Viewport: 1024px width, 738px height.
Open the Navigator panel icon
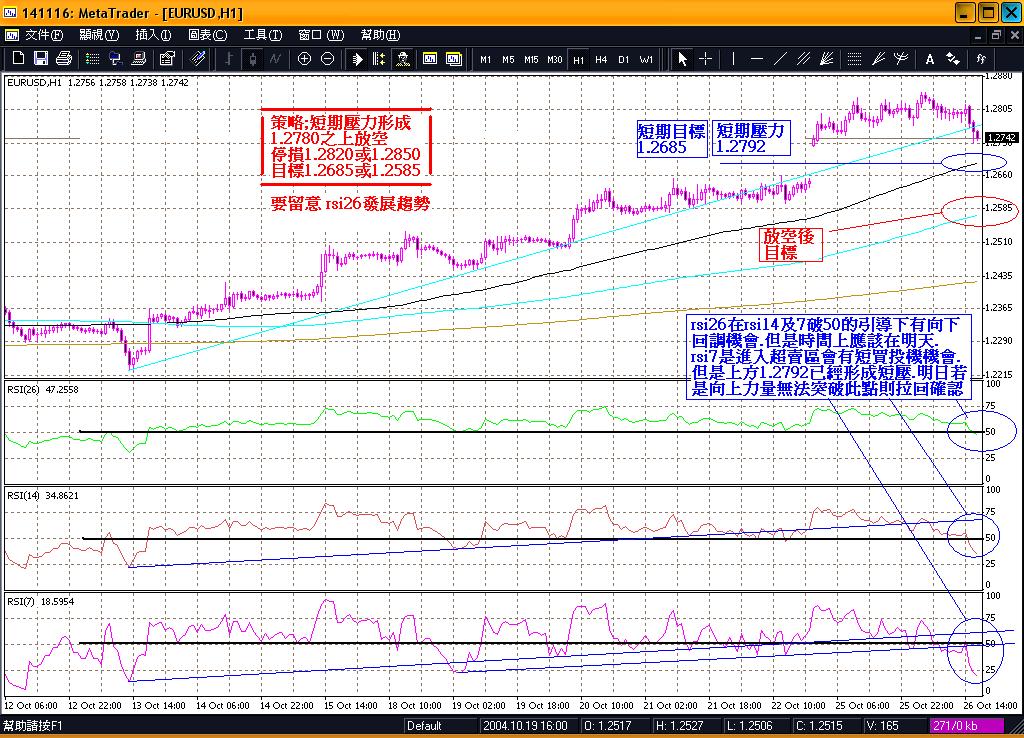coord(116,59)
